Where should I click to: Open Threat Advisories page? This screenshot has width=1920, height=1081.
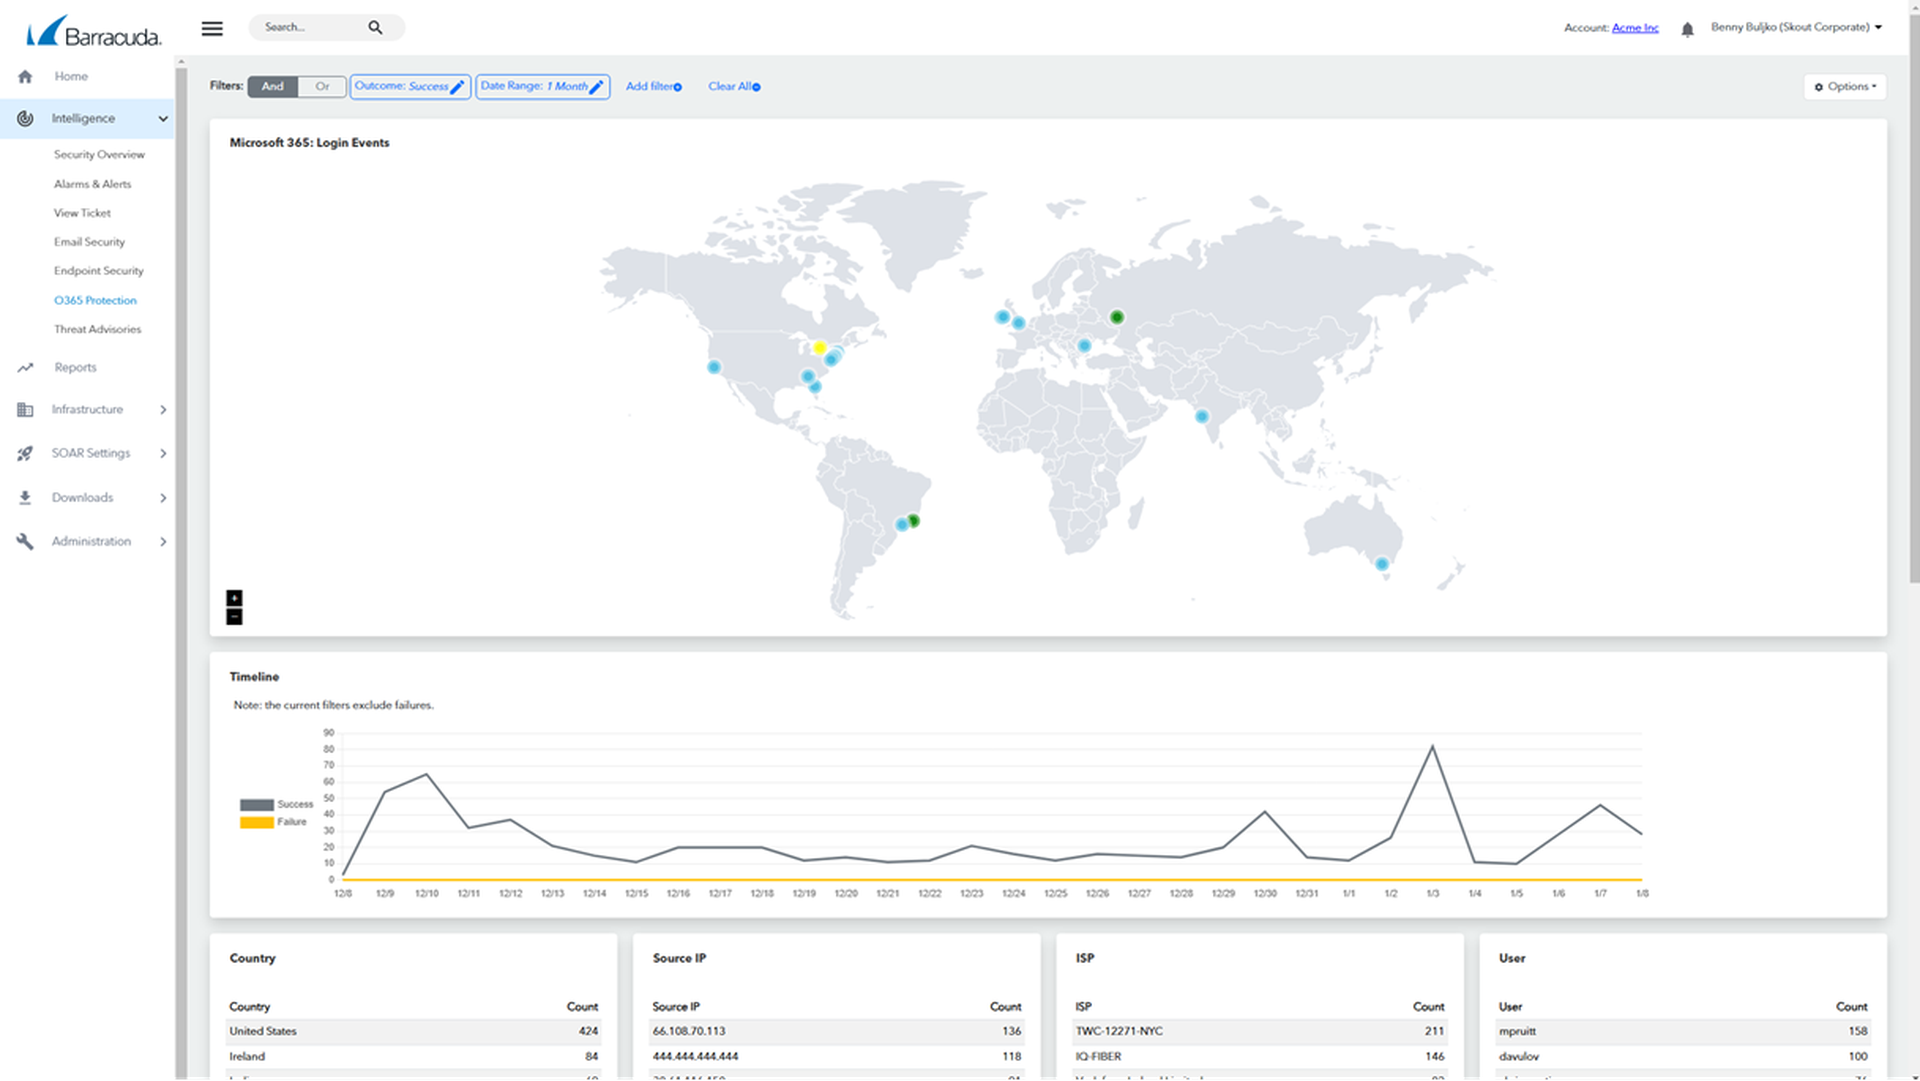97,329
